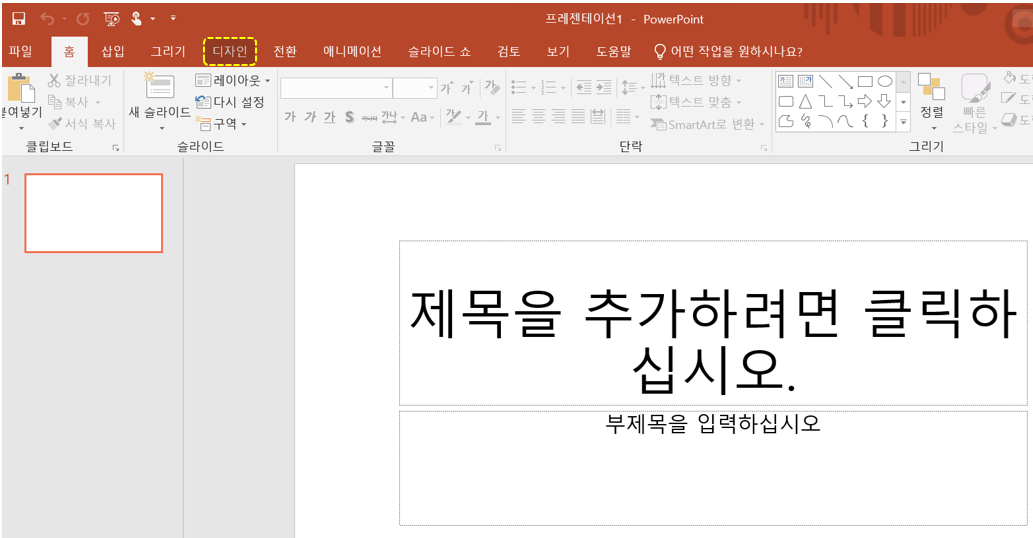Toggle center text alignment
The width and height of the screenshot is (1033, 538).
click(538, 117)
